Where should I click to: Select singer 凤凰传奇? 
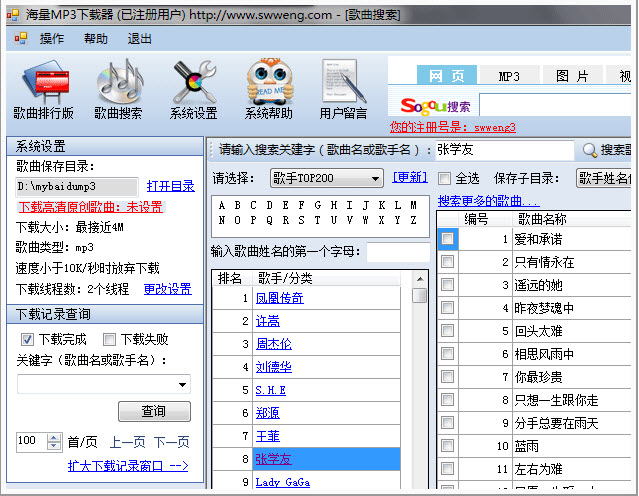click(x=280, y=298)
